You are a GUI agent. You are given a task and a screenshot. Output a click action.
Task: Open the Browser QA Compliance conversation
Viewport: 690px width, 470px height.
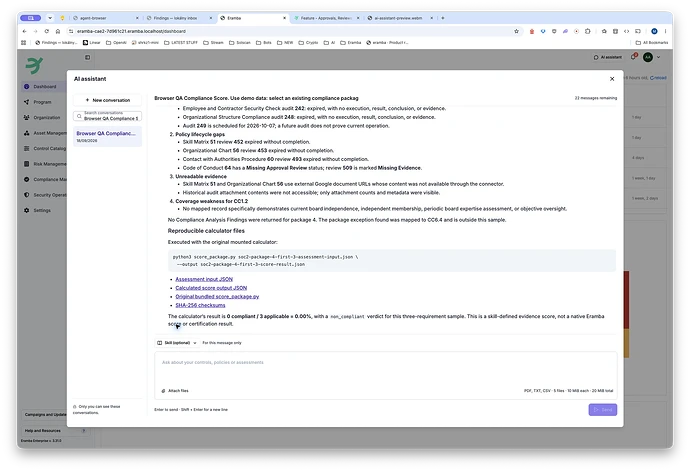coord(107,136)
